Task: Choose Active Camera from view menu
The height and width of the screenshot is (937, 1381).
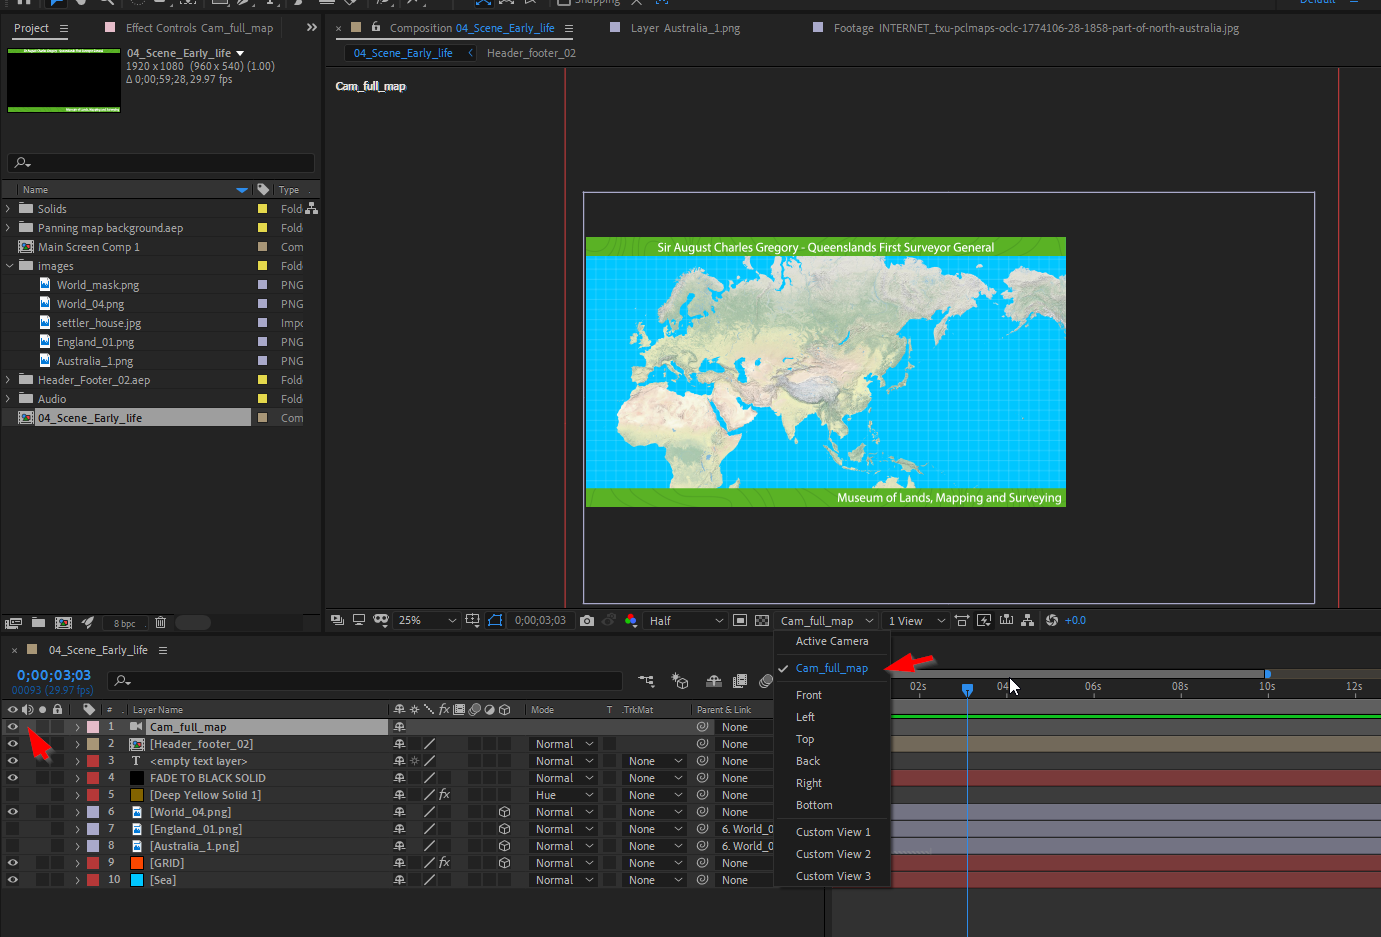Action: pos(831,641)
